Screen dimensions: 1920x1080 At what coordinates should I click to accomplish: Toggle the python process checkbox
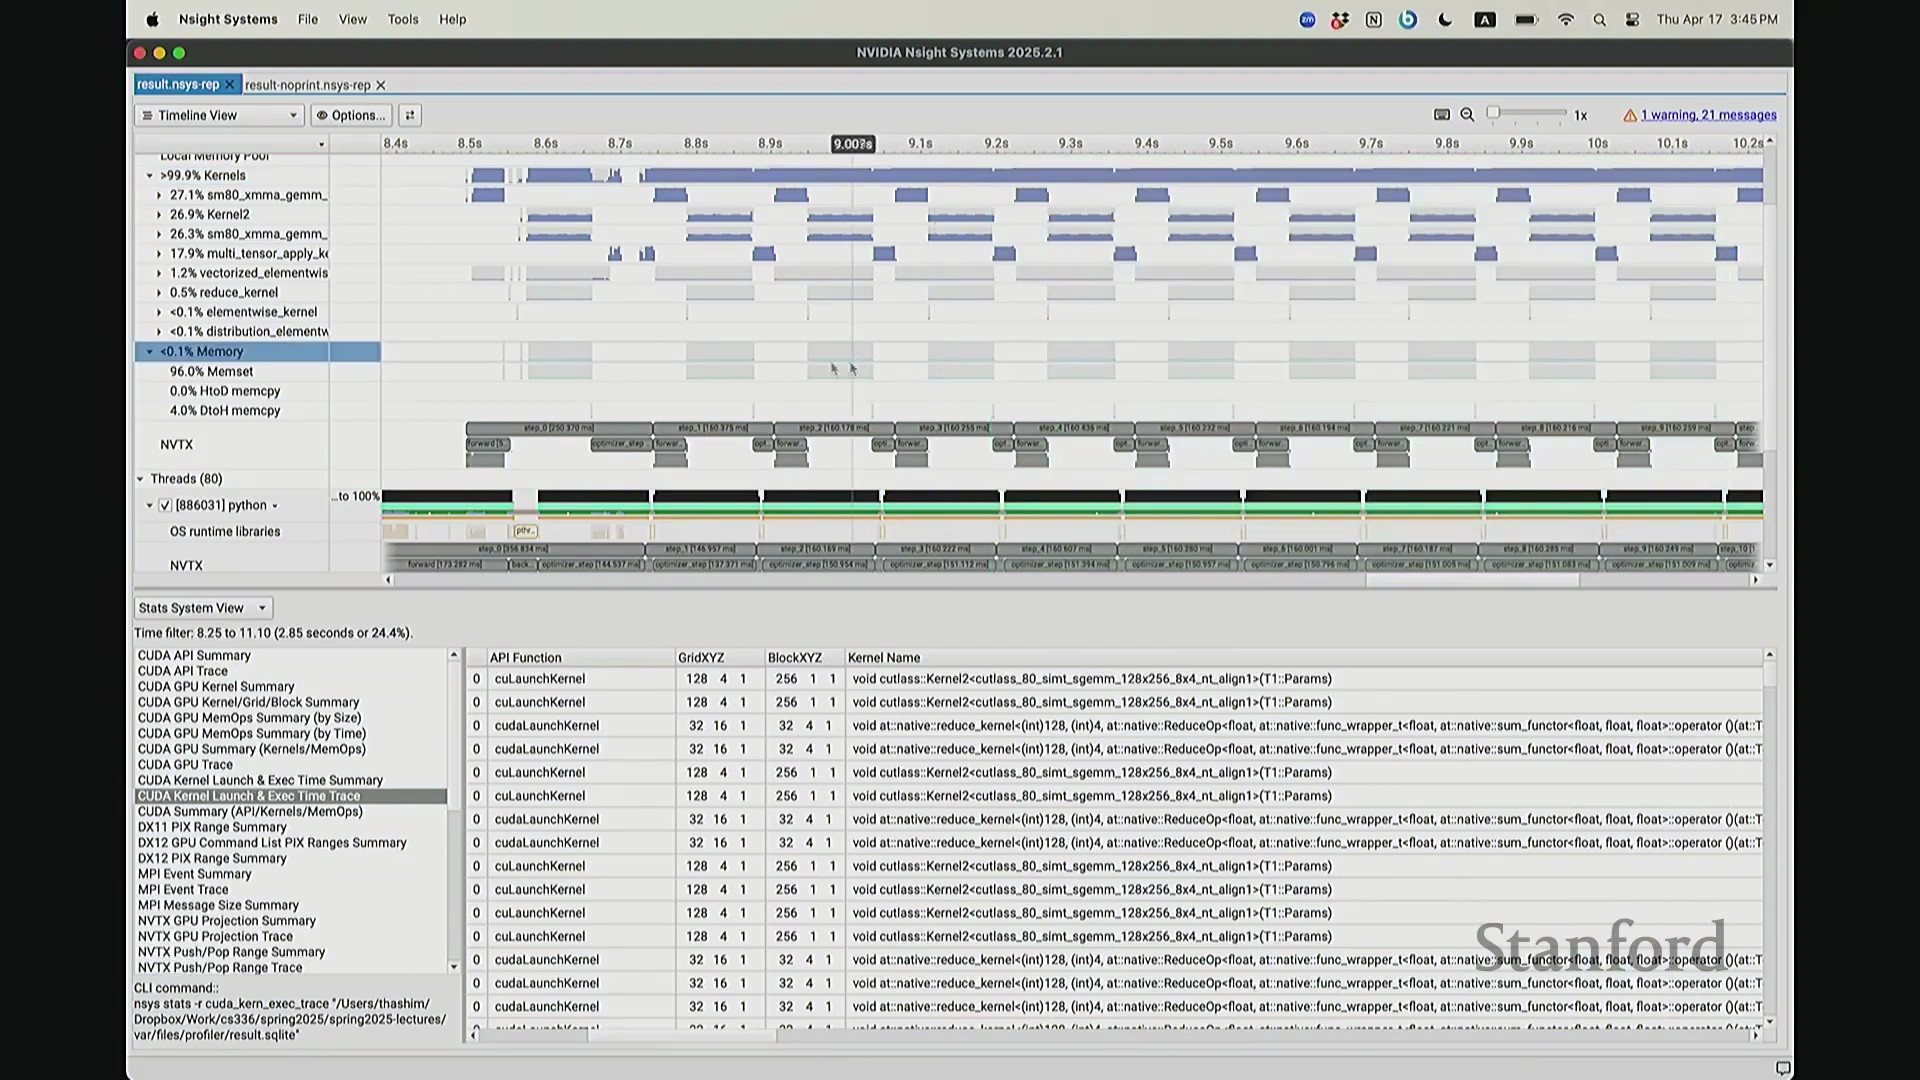pyautogui.click(x=165, y=505)
